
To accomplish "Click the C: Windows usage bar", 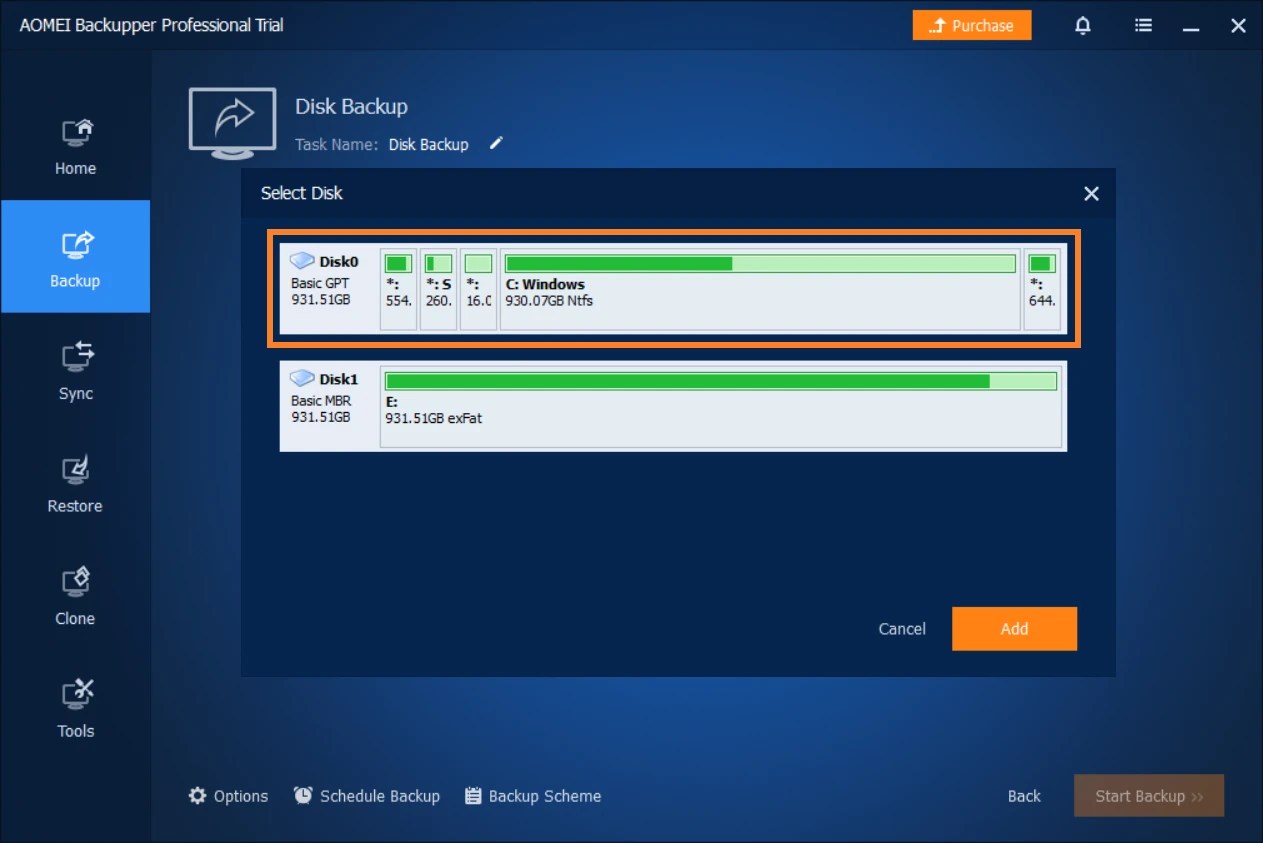I will click(x=760, y=263).
